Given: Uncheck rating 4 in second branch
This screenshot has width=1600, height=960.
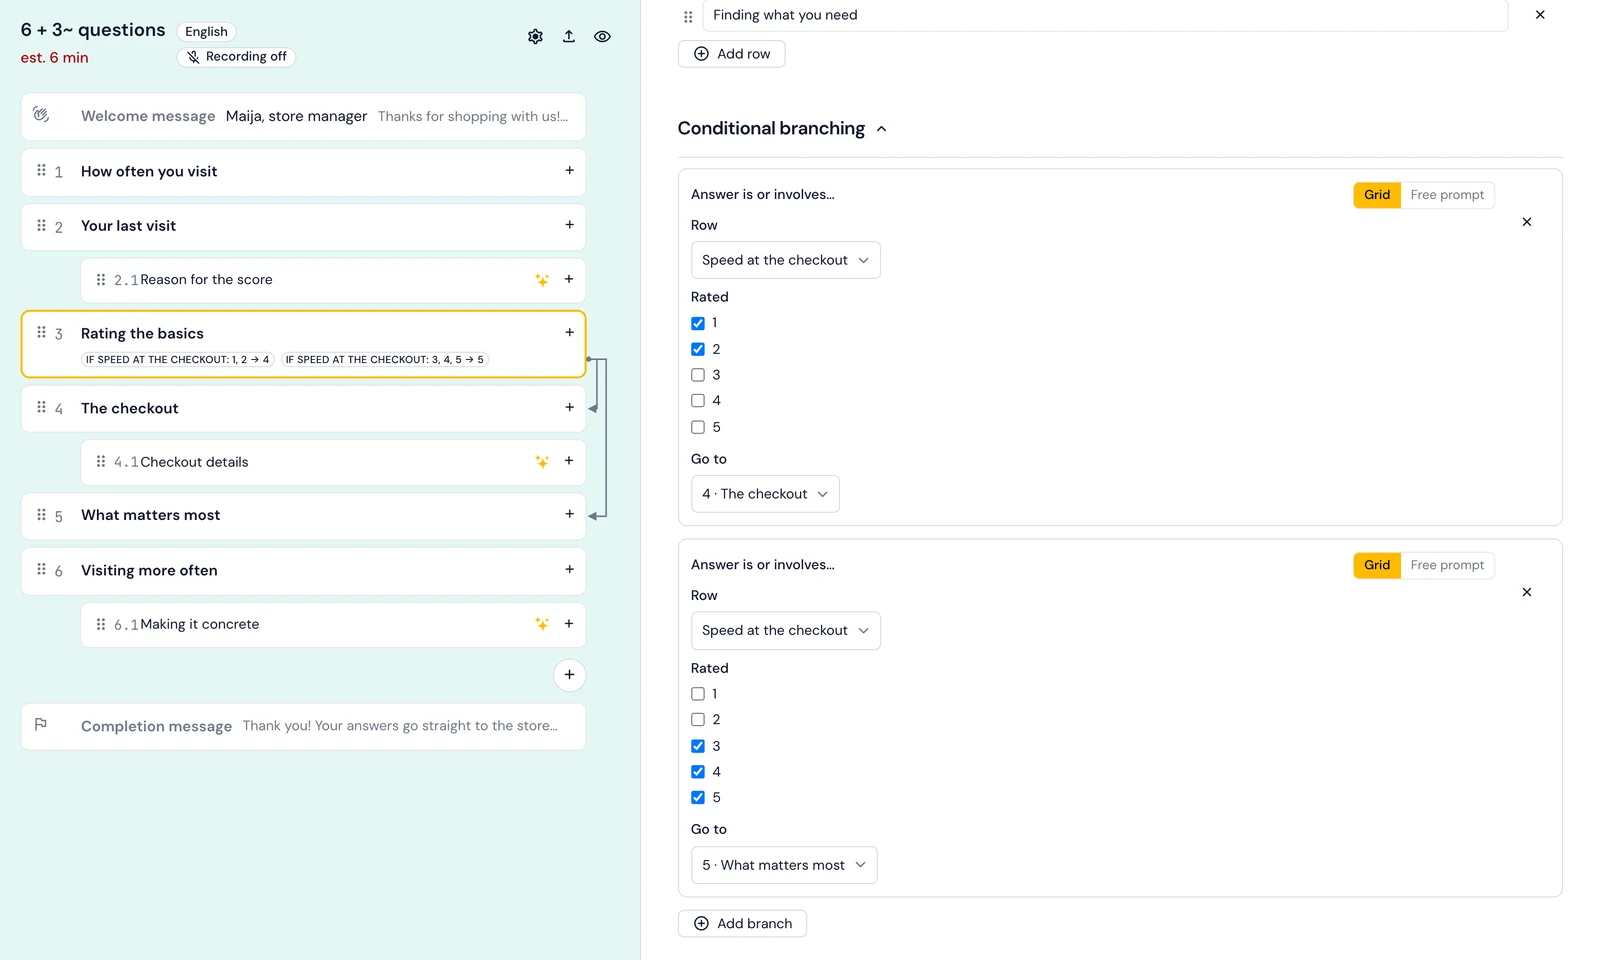Looking at the screenshot, I should (x=698, y=772).
